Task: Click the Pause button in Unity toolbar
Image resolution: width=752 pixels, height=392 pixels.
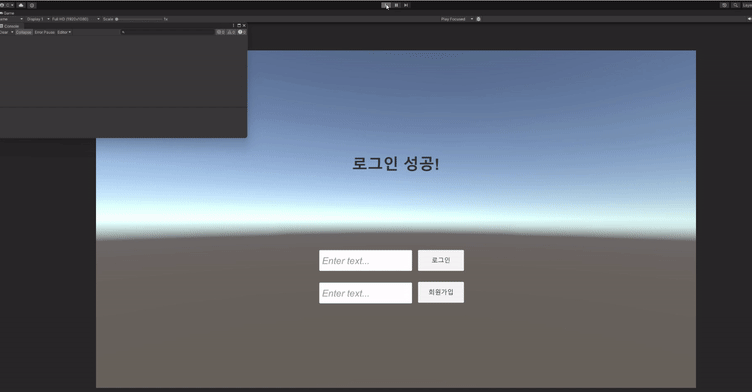Action: pyautogui.click(x=396, y=5)
